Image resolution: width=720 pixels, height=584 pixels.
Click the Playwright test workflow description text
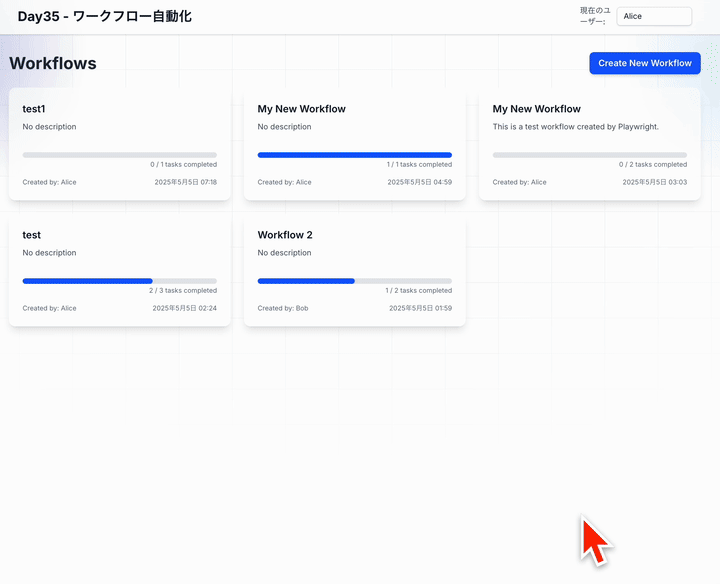575,127
